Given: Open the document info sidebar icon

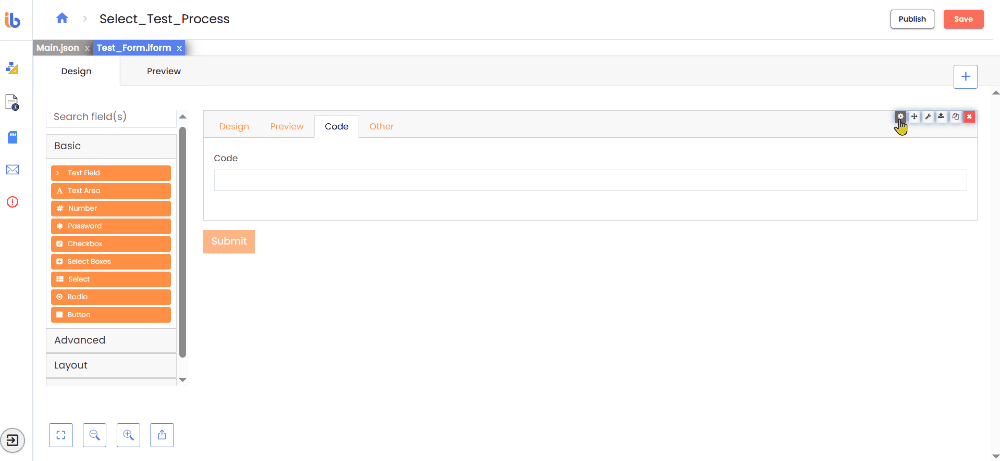Looking at the screenshot, I should click(x=12, y=102).
